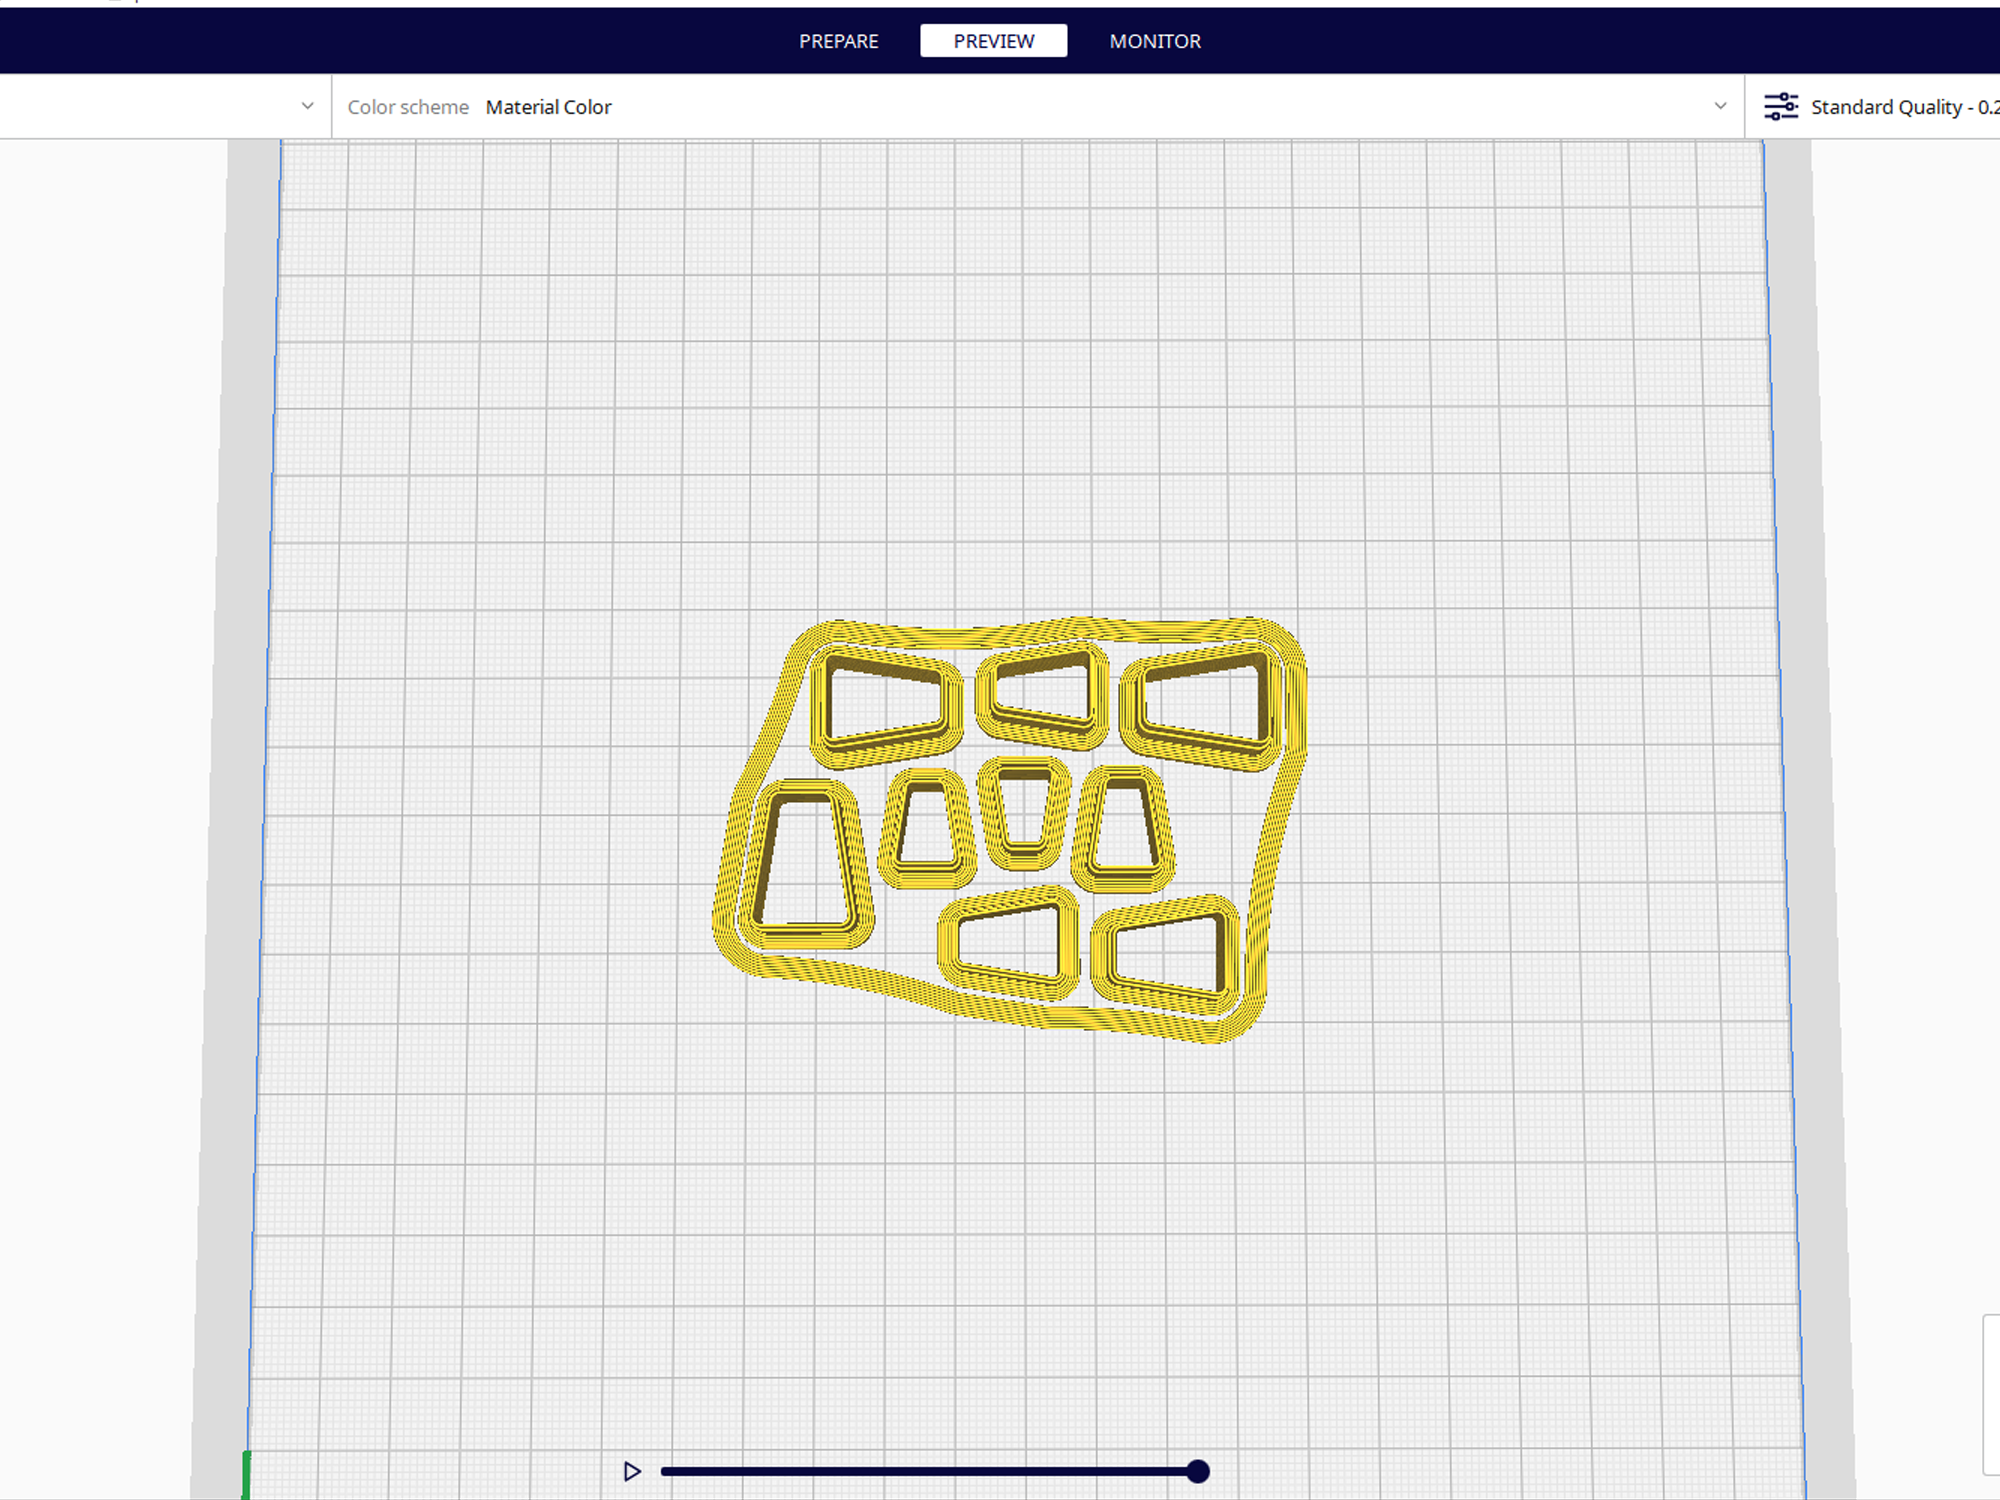Viewport: 2000px width, 1500px height.
Task: Select the active PREVIEW tab
Action: (993, 41)
